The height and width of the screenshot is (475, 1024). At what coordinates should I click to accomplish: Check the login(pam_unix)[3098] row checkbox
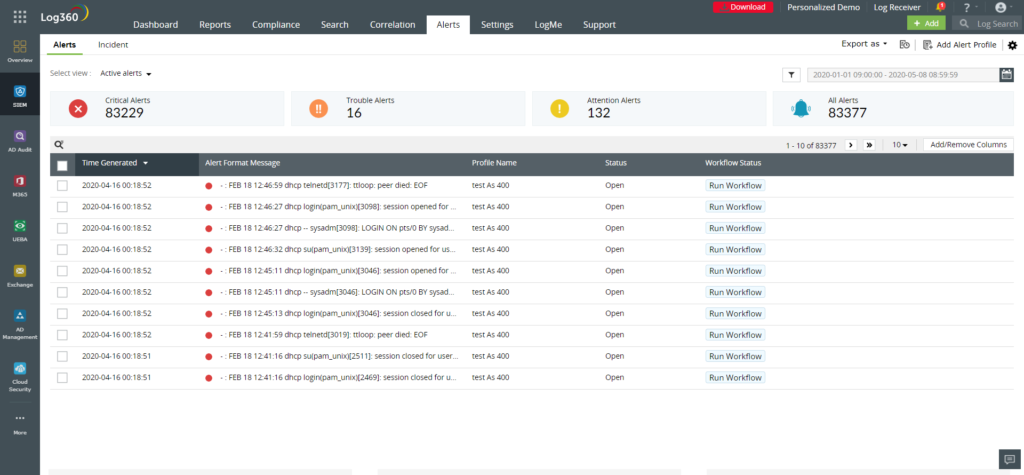pos(62,207)
